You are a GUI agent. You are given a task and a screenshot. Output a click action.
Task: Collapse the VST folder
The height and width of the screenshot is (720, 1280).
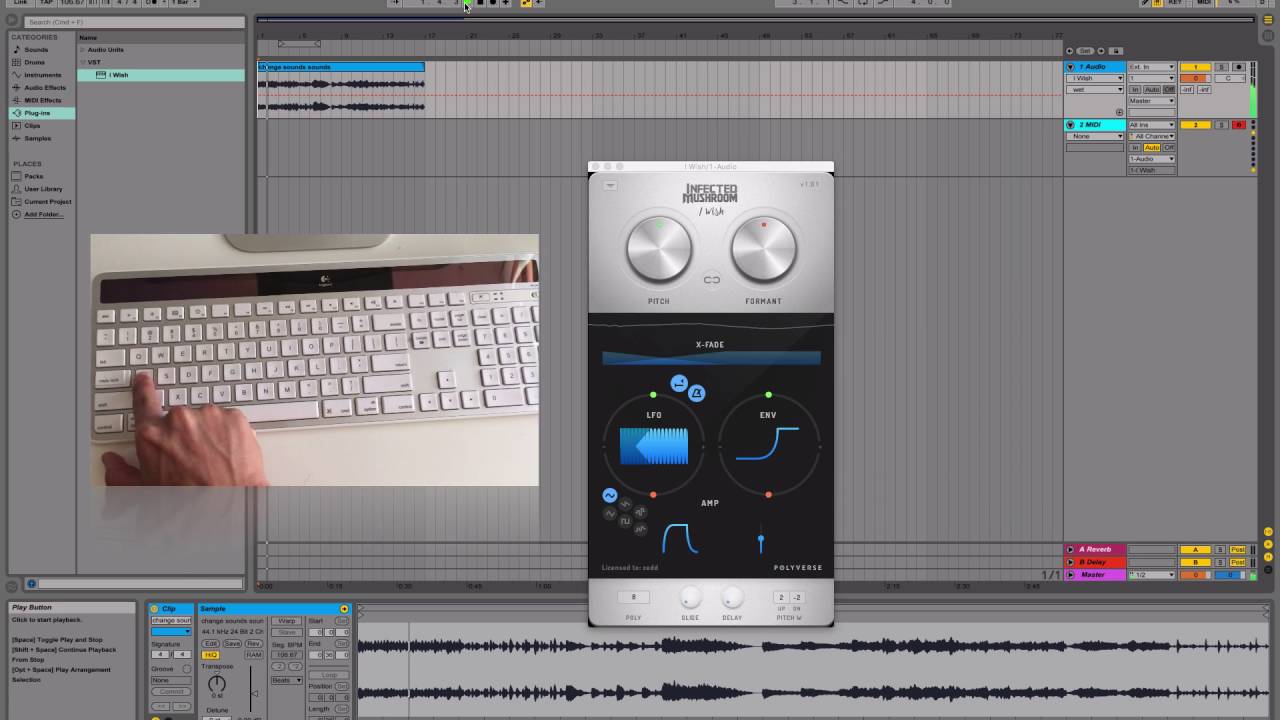82,62
